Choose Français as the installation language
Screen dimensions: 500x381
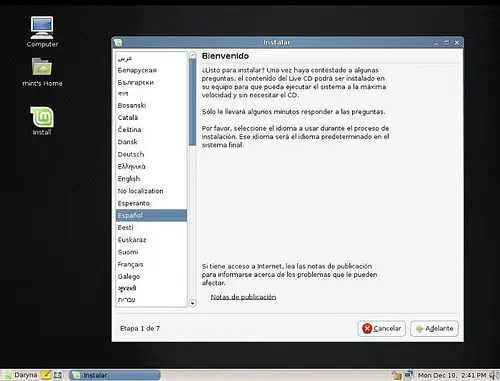point(151,264)
